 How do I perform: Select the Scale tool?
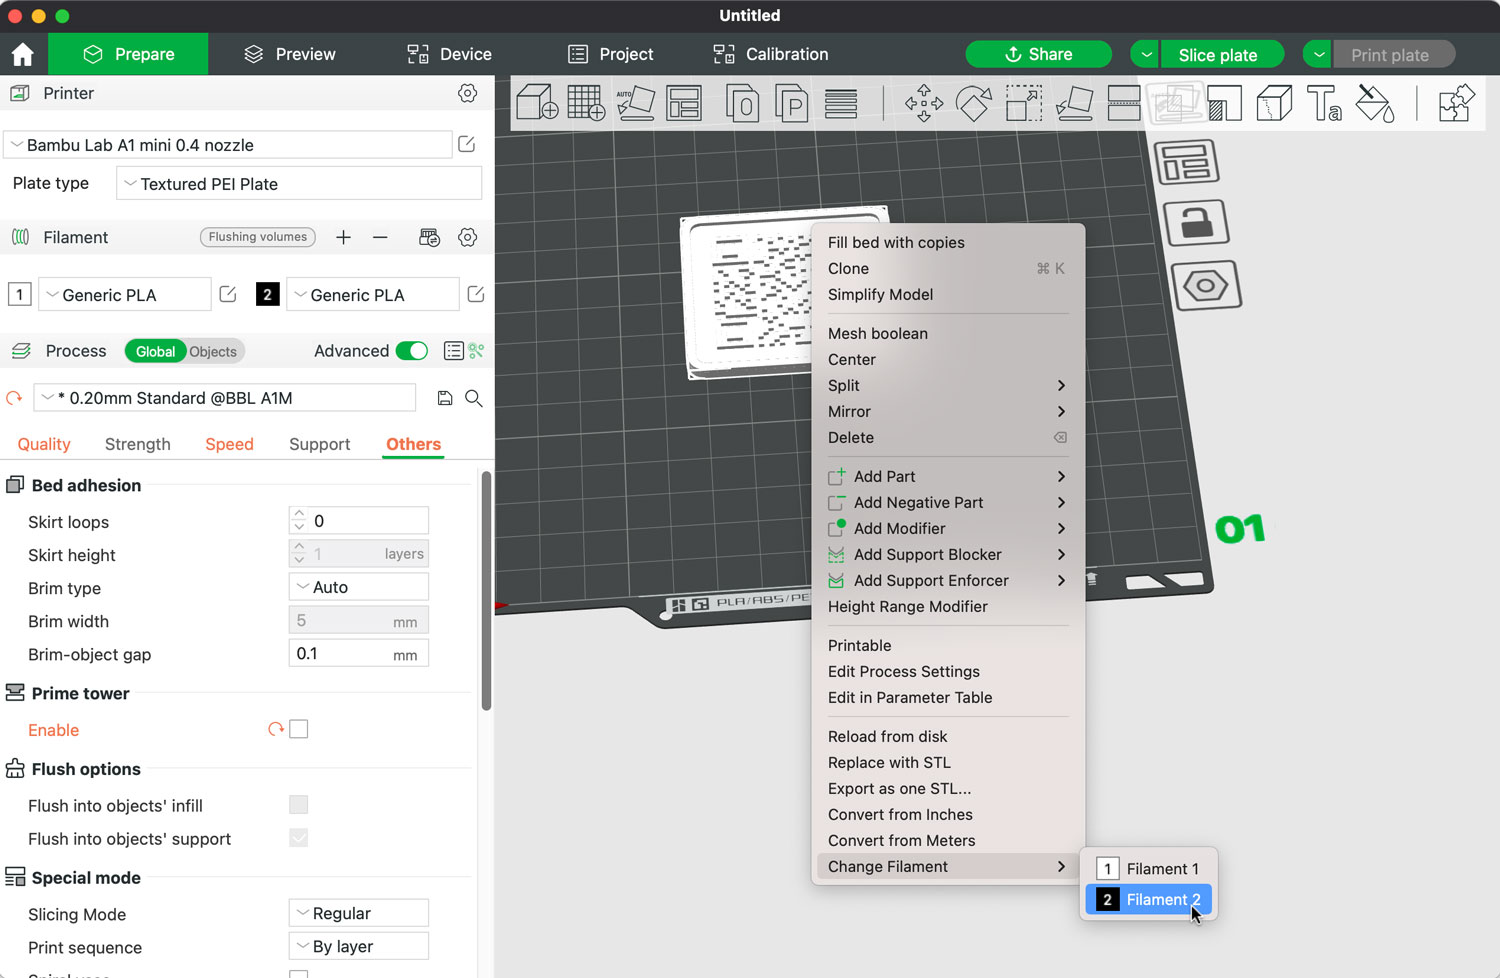(1024, 103)
